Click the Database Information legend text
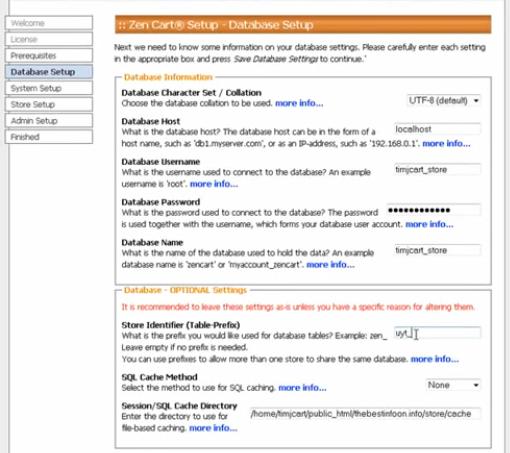510x453 pixels. pyautogui.click(x=168, y=77)
